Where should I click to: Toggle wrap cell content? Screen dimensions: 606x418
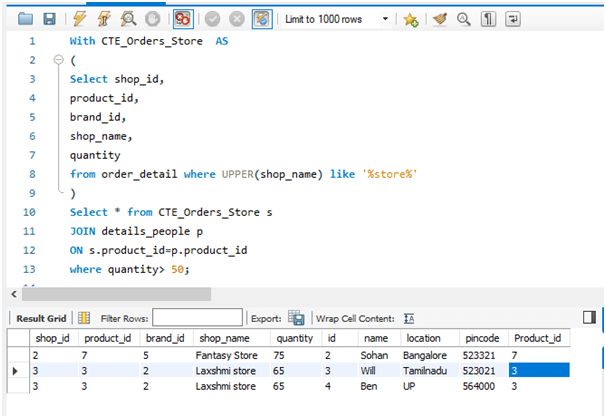408,318
